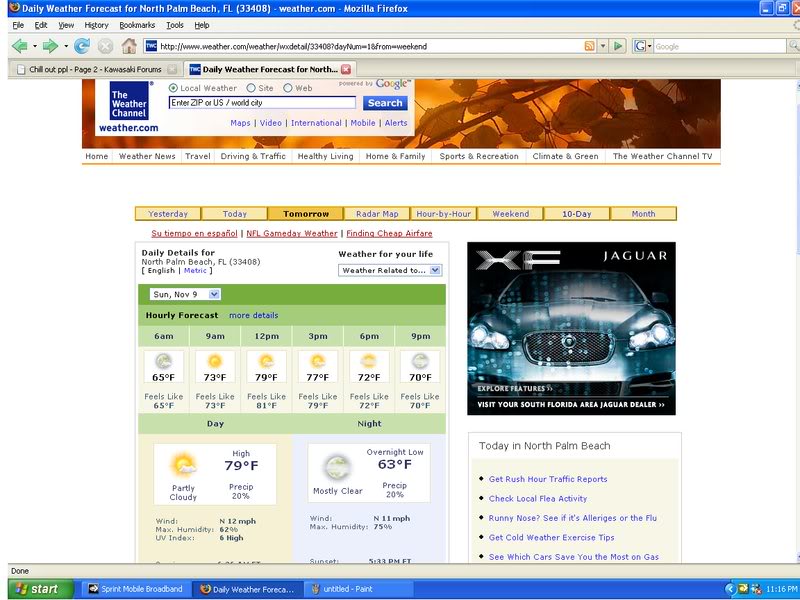Click the Night Mostly Clear moon icon

[337, 467]
